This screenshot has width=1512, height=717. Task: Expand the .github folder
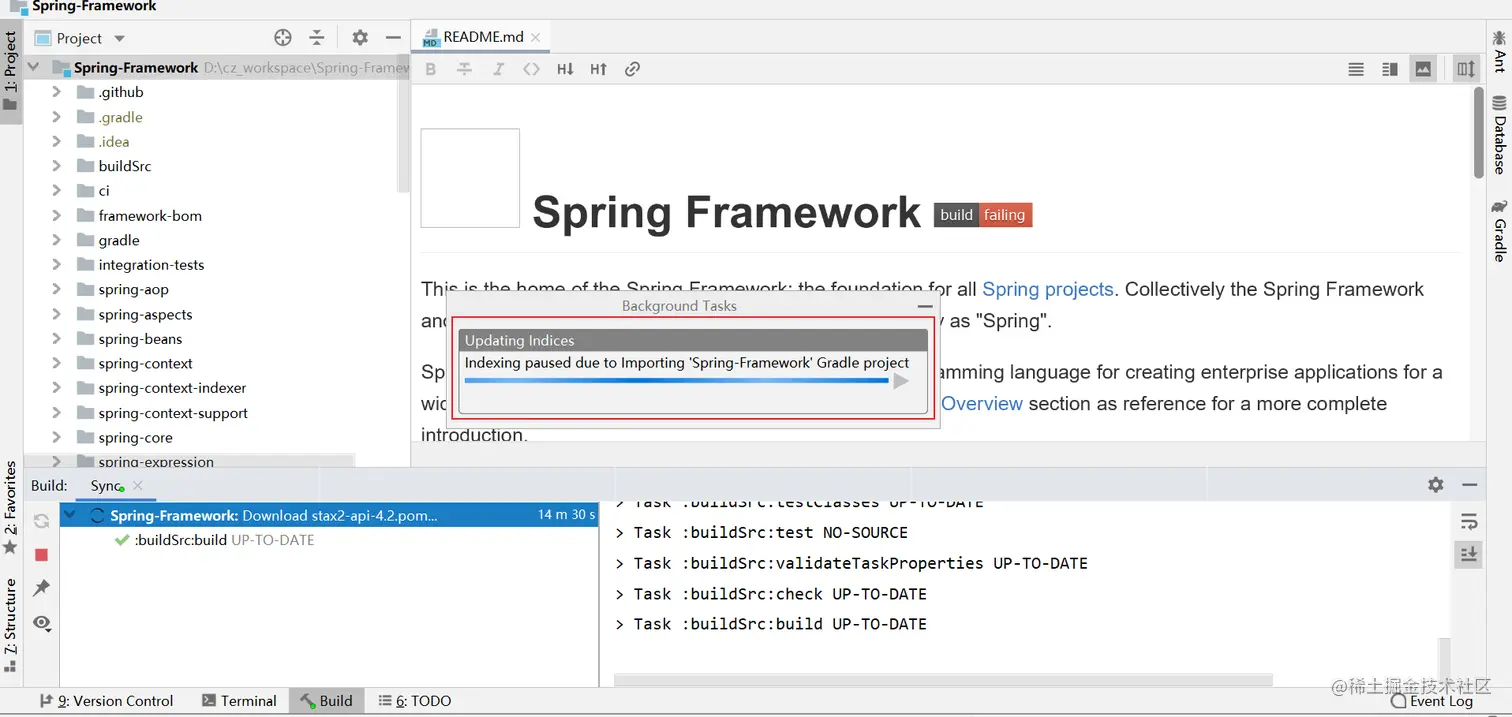click(x=57, y=92)
